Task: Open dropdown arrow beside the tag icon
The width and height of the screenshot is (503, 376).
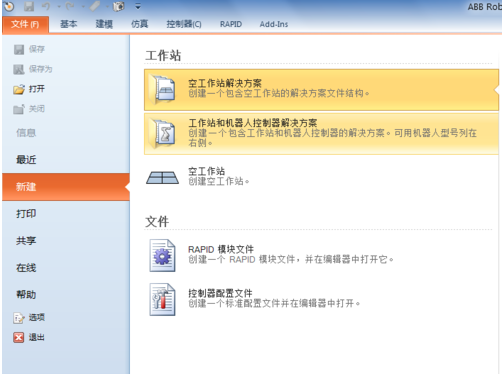Action: pyautogui.click(x=107, y=6)
